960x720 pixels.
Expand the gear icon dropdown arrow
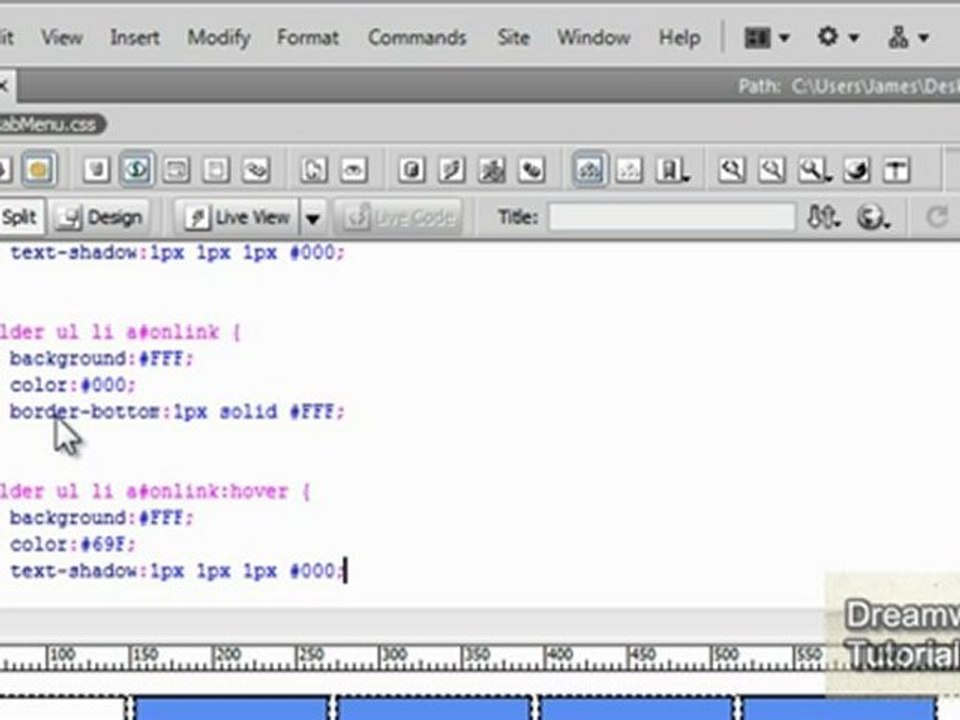[853, 39]
